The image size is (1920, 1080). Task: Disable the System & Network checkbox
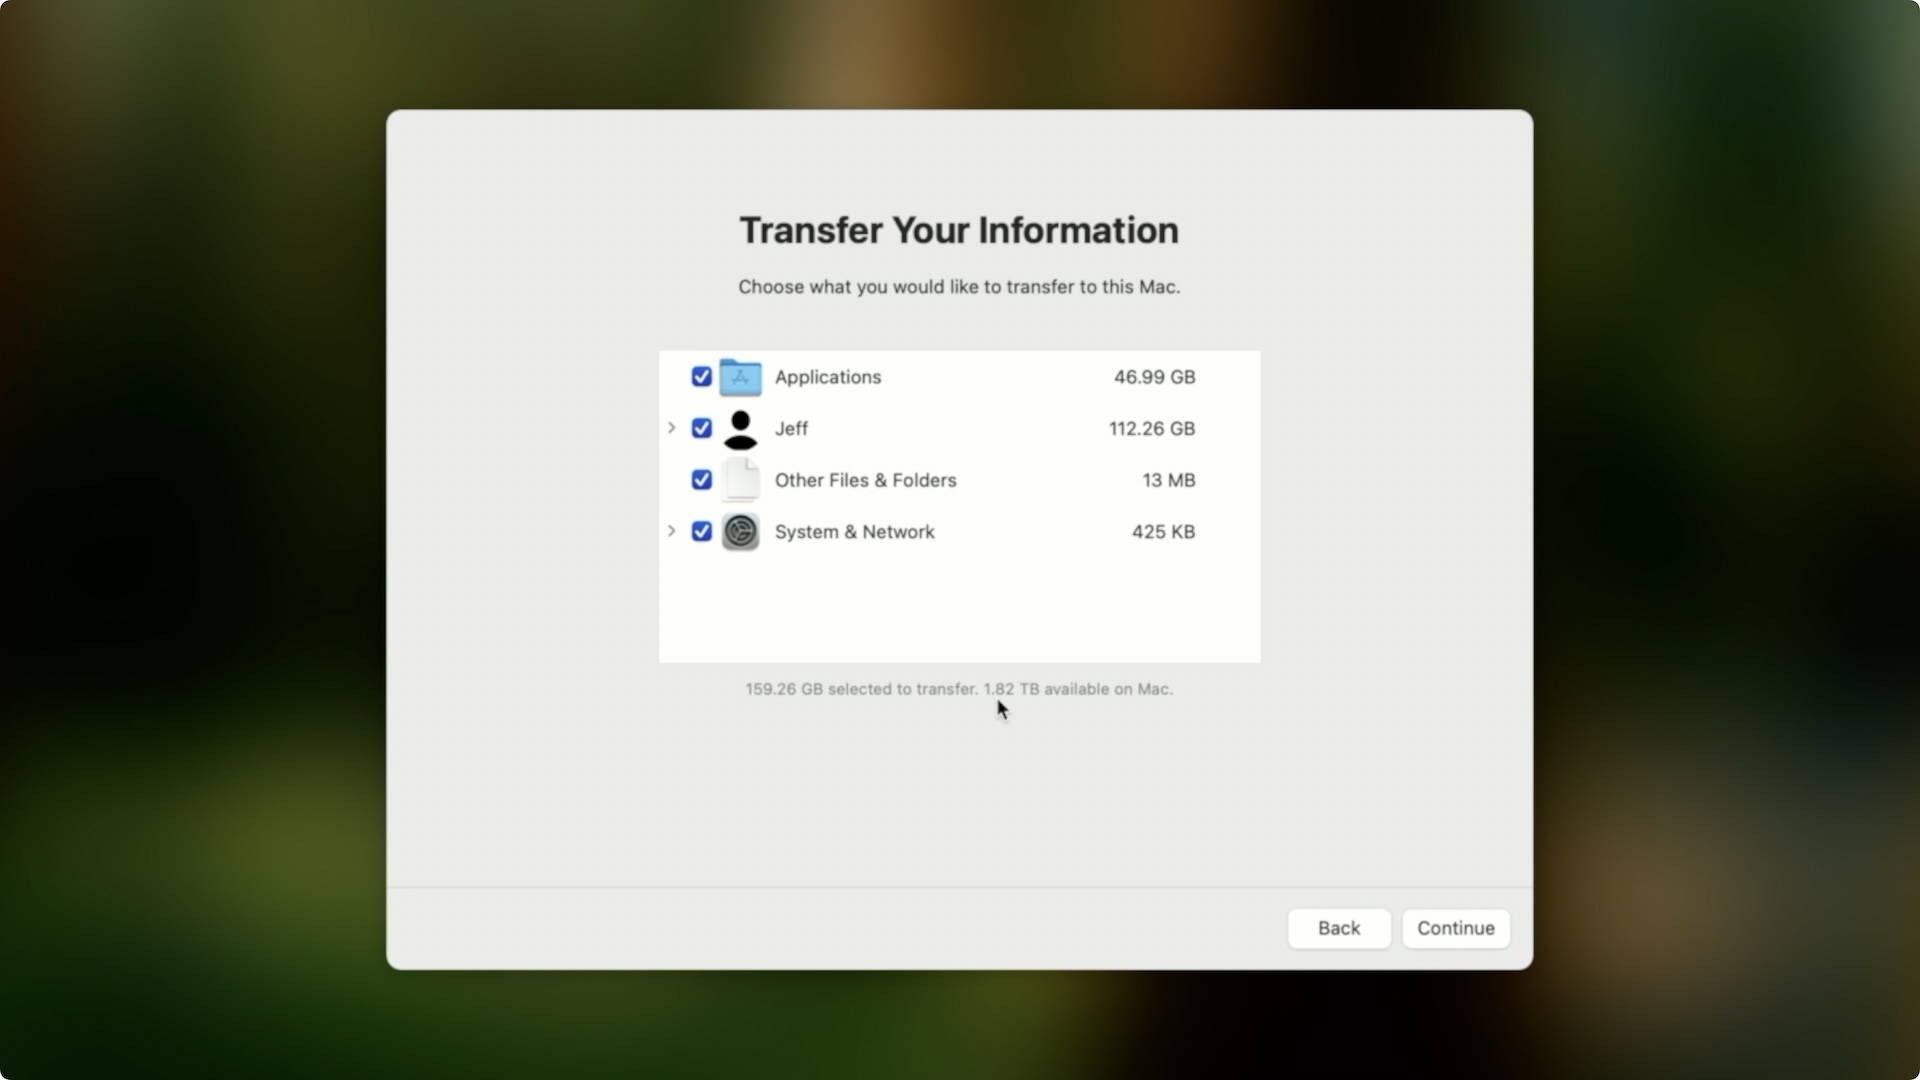point(702,532)
